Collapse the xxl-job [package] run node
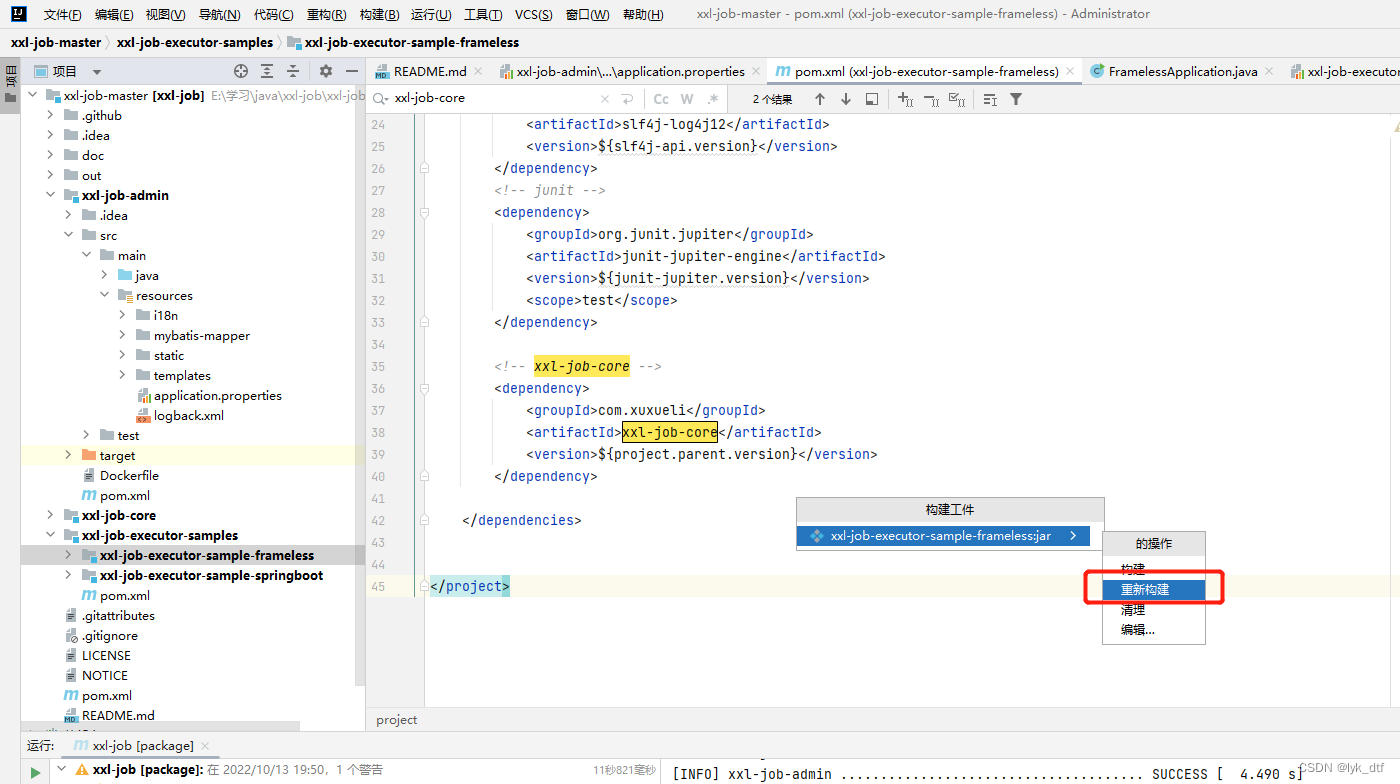 [x=61, y=769]
